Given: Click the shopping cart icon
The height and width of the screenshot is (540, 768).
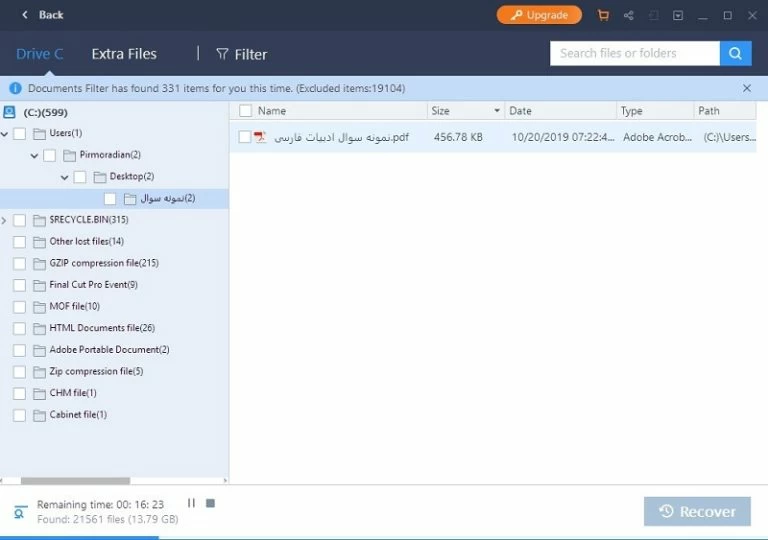Looking at the screenshot, I should pyautogui.click(x=603, y=15).
